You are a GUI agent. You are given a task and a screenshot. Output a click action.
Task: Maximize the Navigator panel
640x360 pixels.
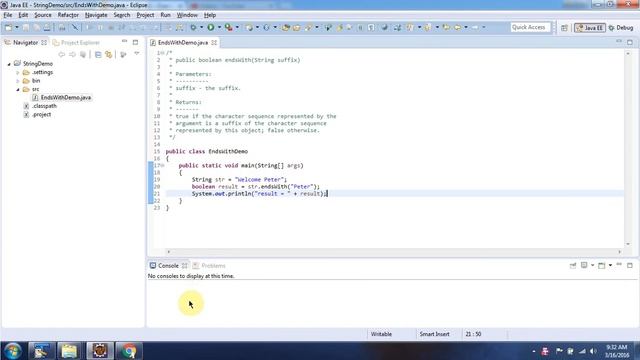tap(135, 42)
